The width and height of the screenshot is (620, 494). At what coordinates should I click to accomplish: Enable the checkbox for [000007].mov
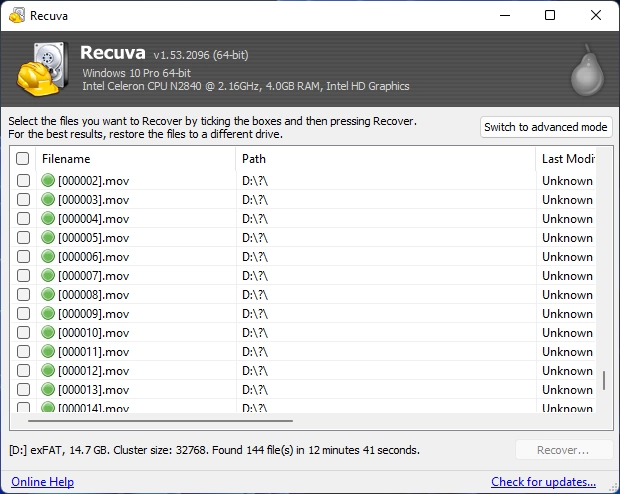click(x=23, y=276)
